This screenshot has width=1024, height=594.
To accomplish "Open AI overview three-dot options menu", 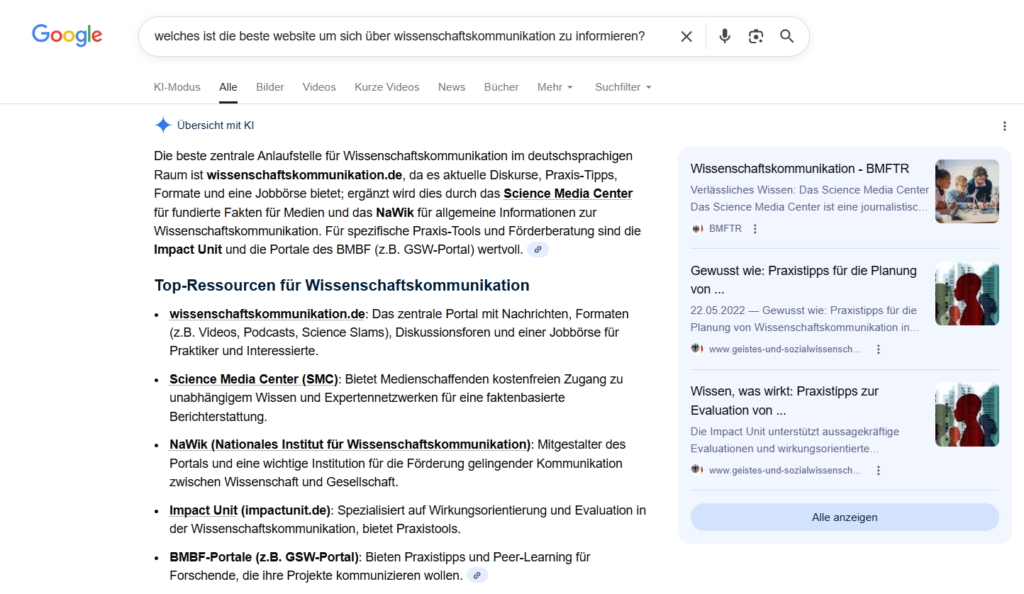I will click(x=1004, y=126).
